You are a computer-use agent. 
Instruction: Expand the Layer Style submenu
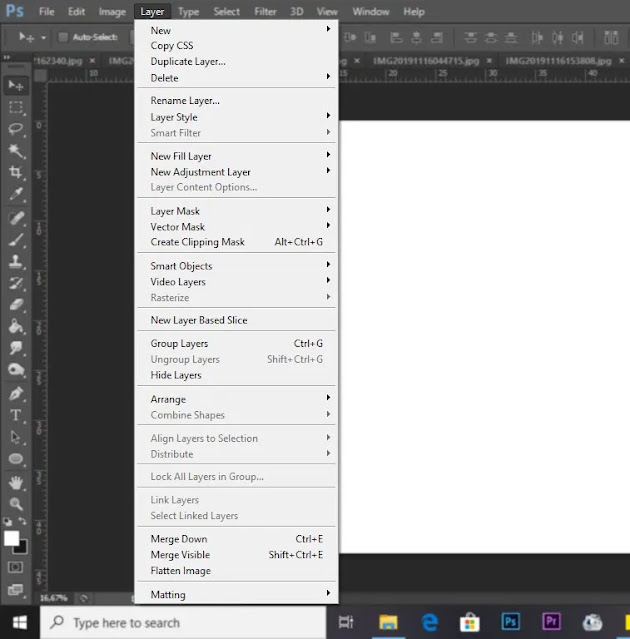point(236,117)
